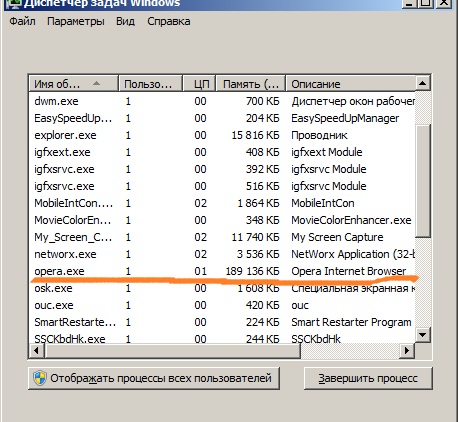Image resolution: width=458 pixels, height=422 pixels.
Task: Click the Завершить процесс button
Action: [x=368, y=378]
